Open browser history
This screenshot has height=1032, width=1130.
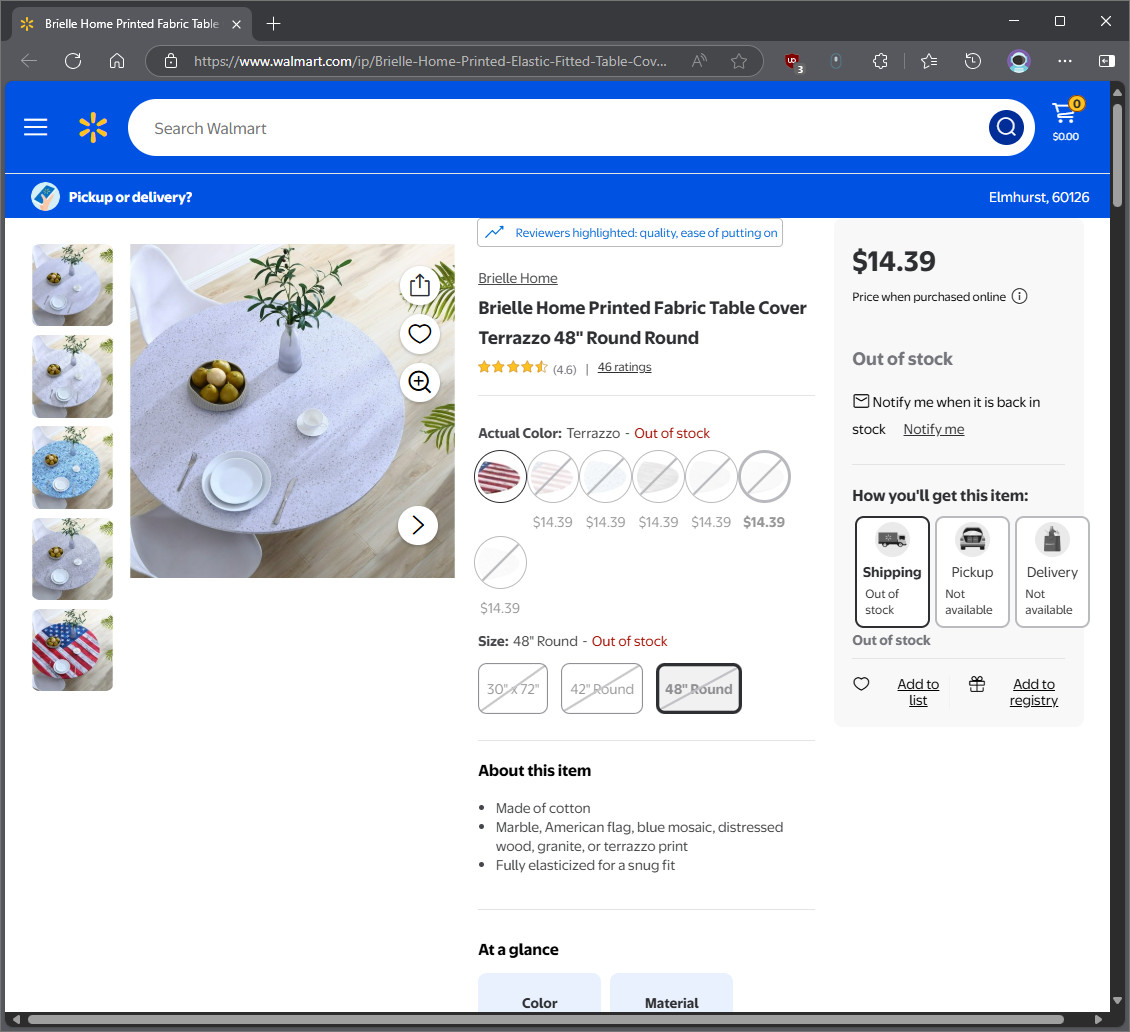pyautogui.click(x=973, y=61)
